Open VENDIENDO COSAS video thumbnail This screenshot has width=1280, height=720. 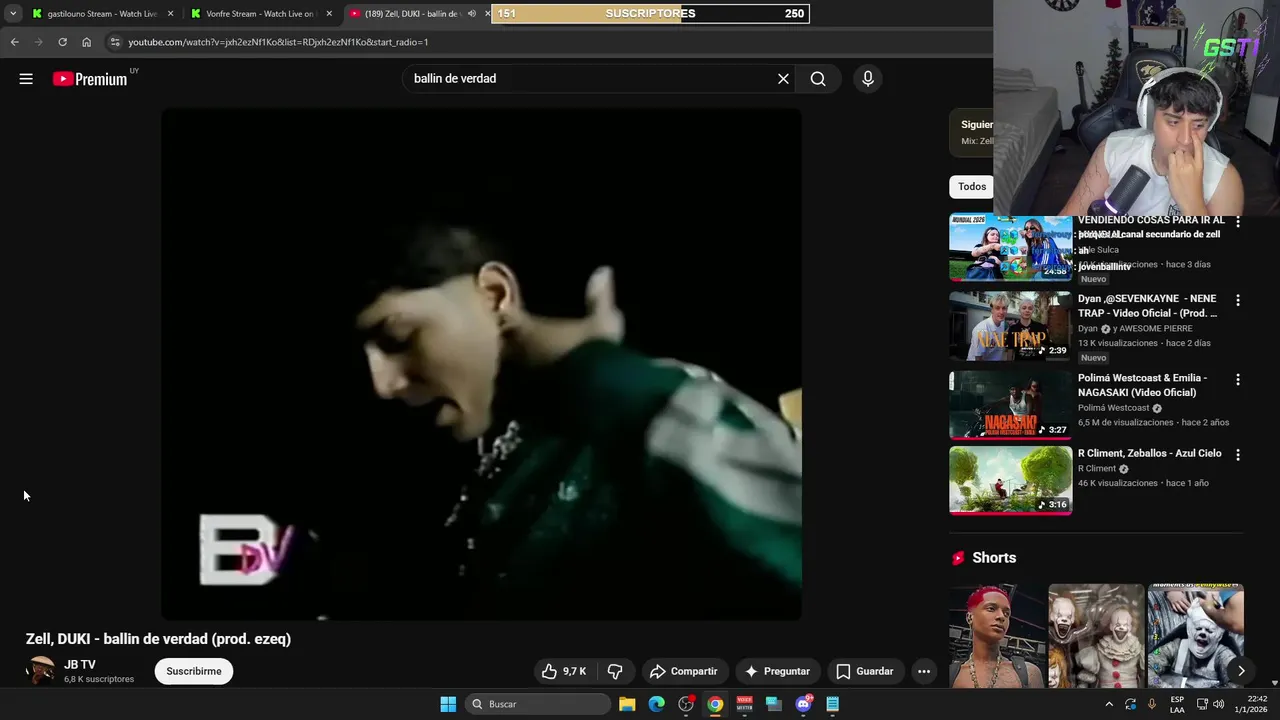click(x=1010, y=248)
